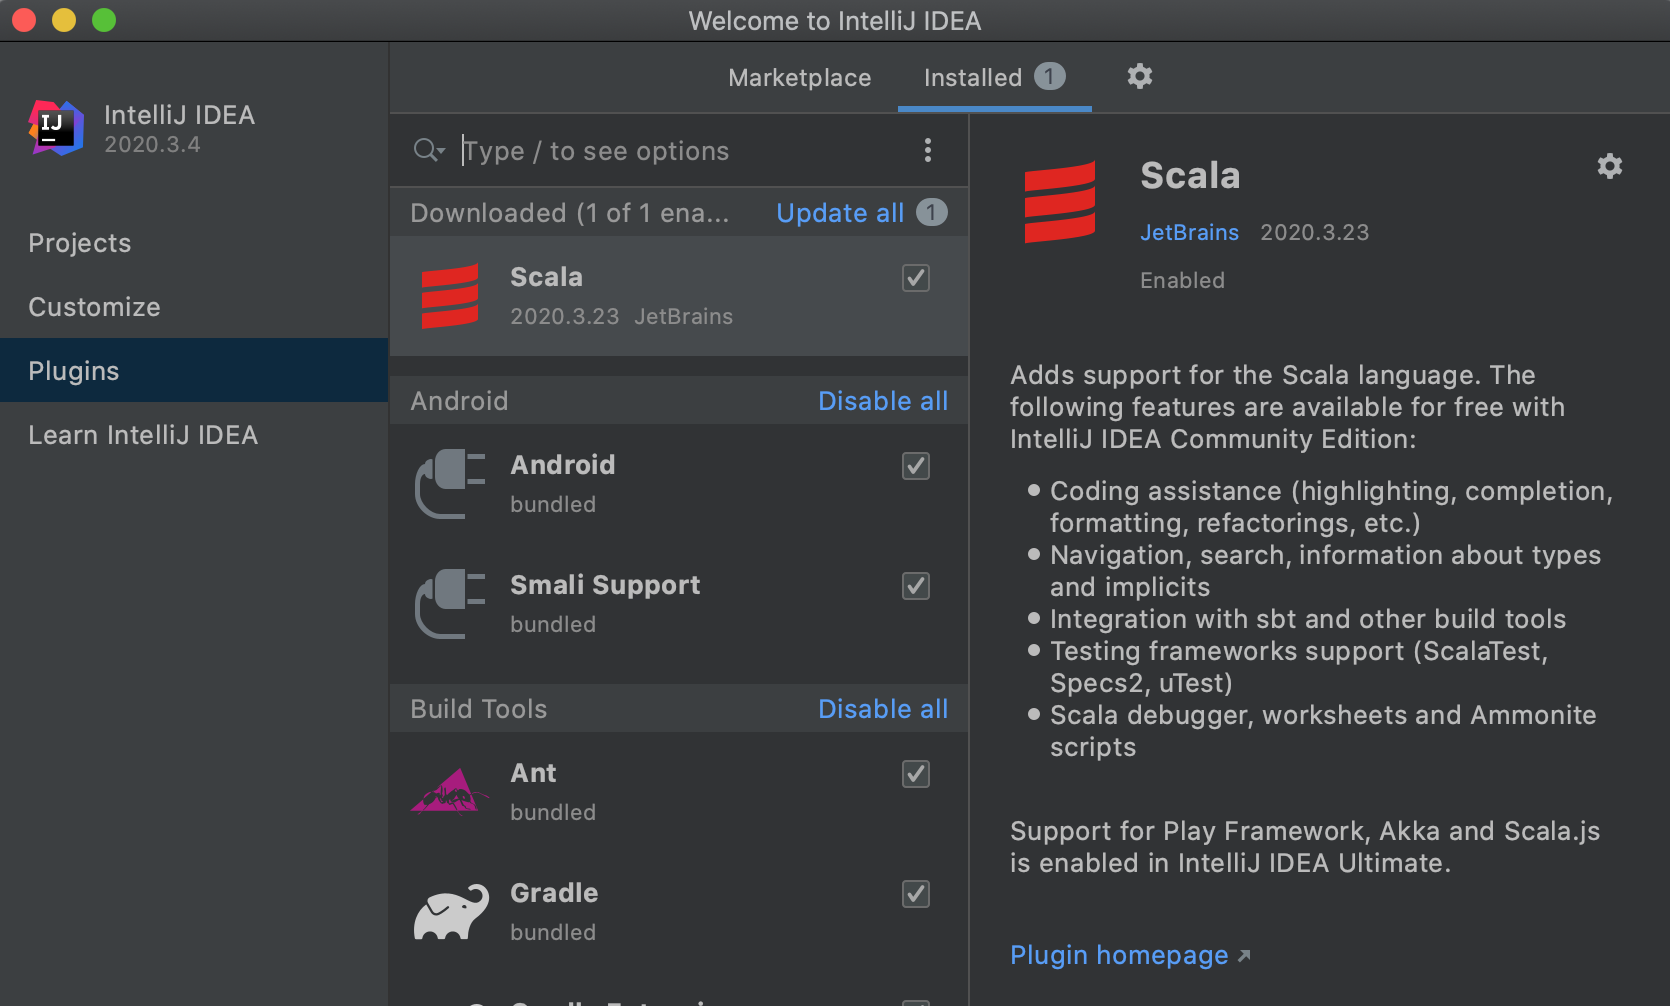Screen dimensions: 1670x1006
Task: Select Plugins in the sidebar
Action: pos(194,371)
